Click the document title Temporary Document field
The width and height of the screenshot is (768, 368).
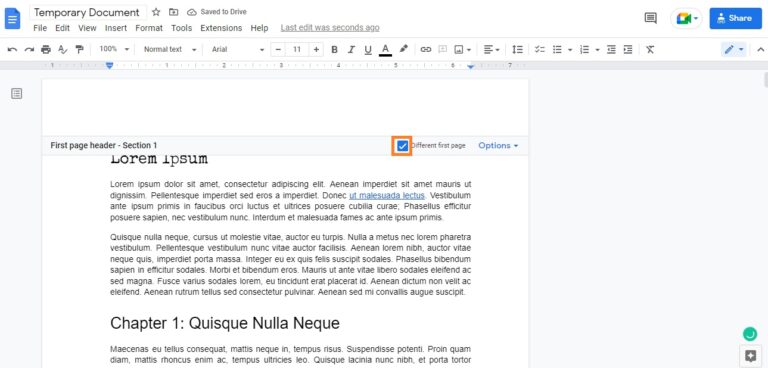(87, 12)
